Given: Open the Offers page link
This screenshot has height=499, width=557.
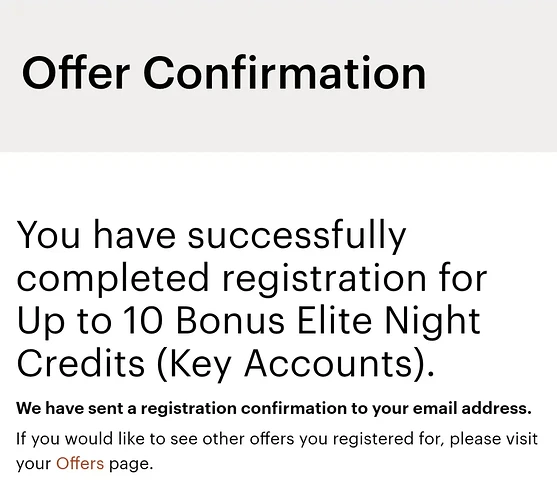Looking at the screenshot, I should pyautogui.click(x=80, y=463).
